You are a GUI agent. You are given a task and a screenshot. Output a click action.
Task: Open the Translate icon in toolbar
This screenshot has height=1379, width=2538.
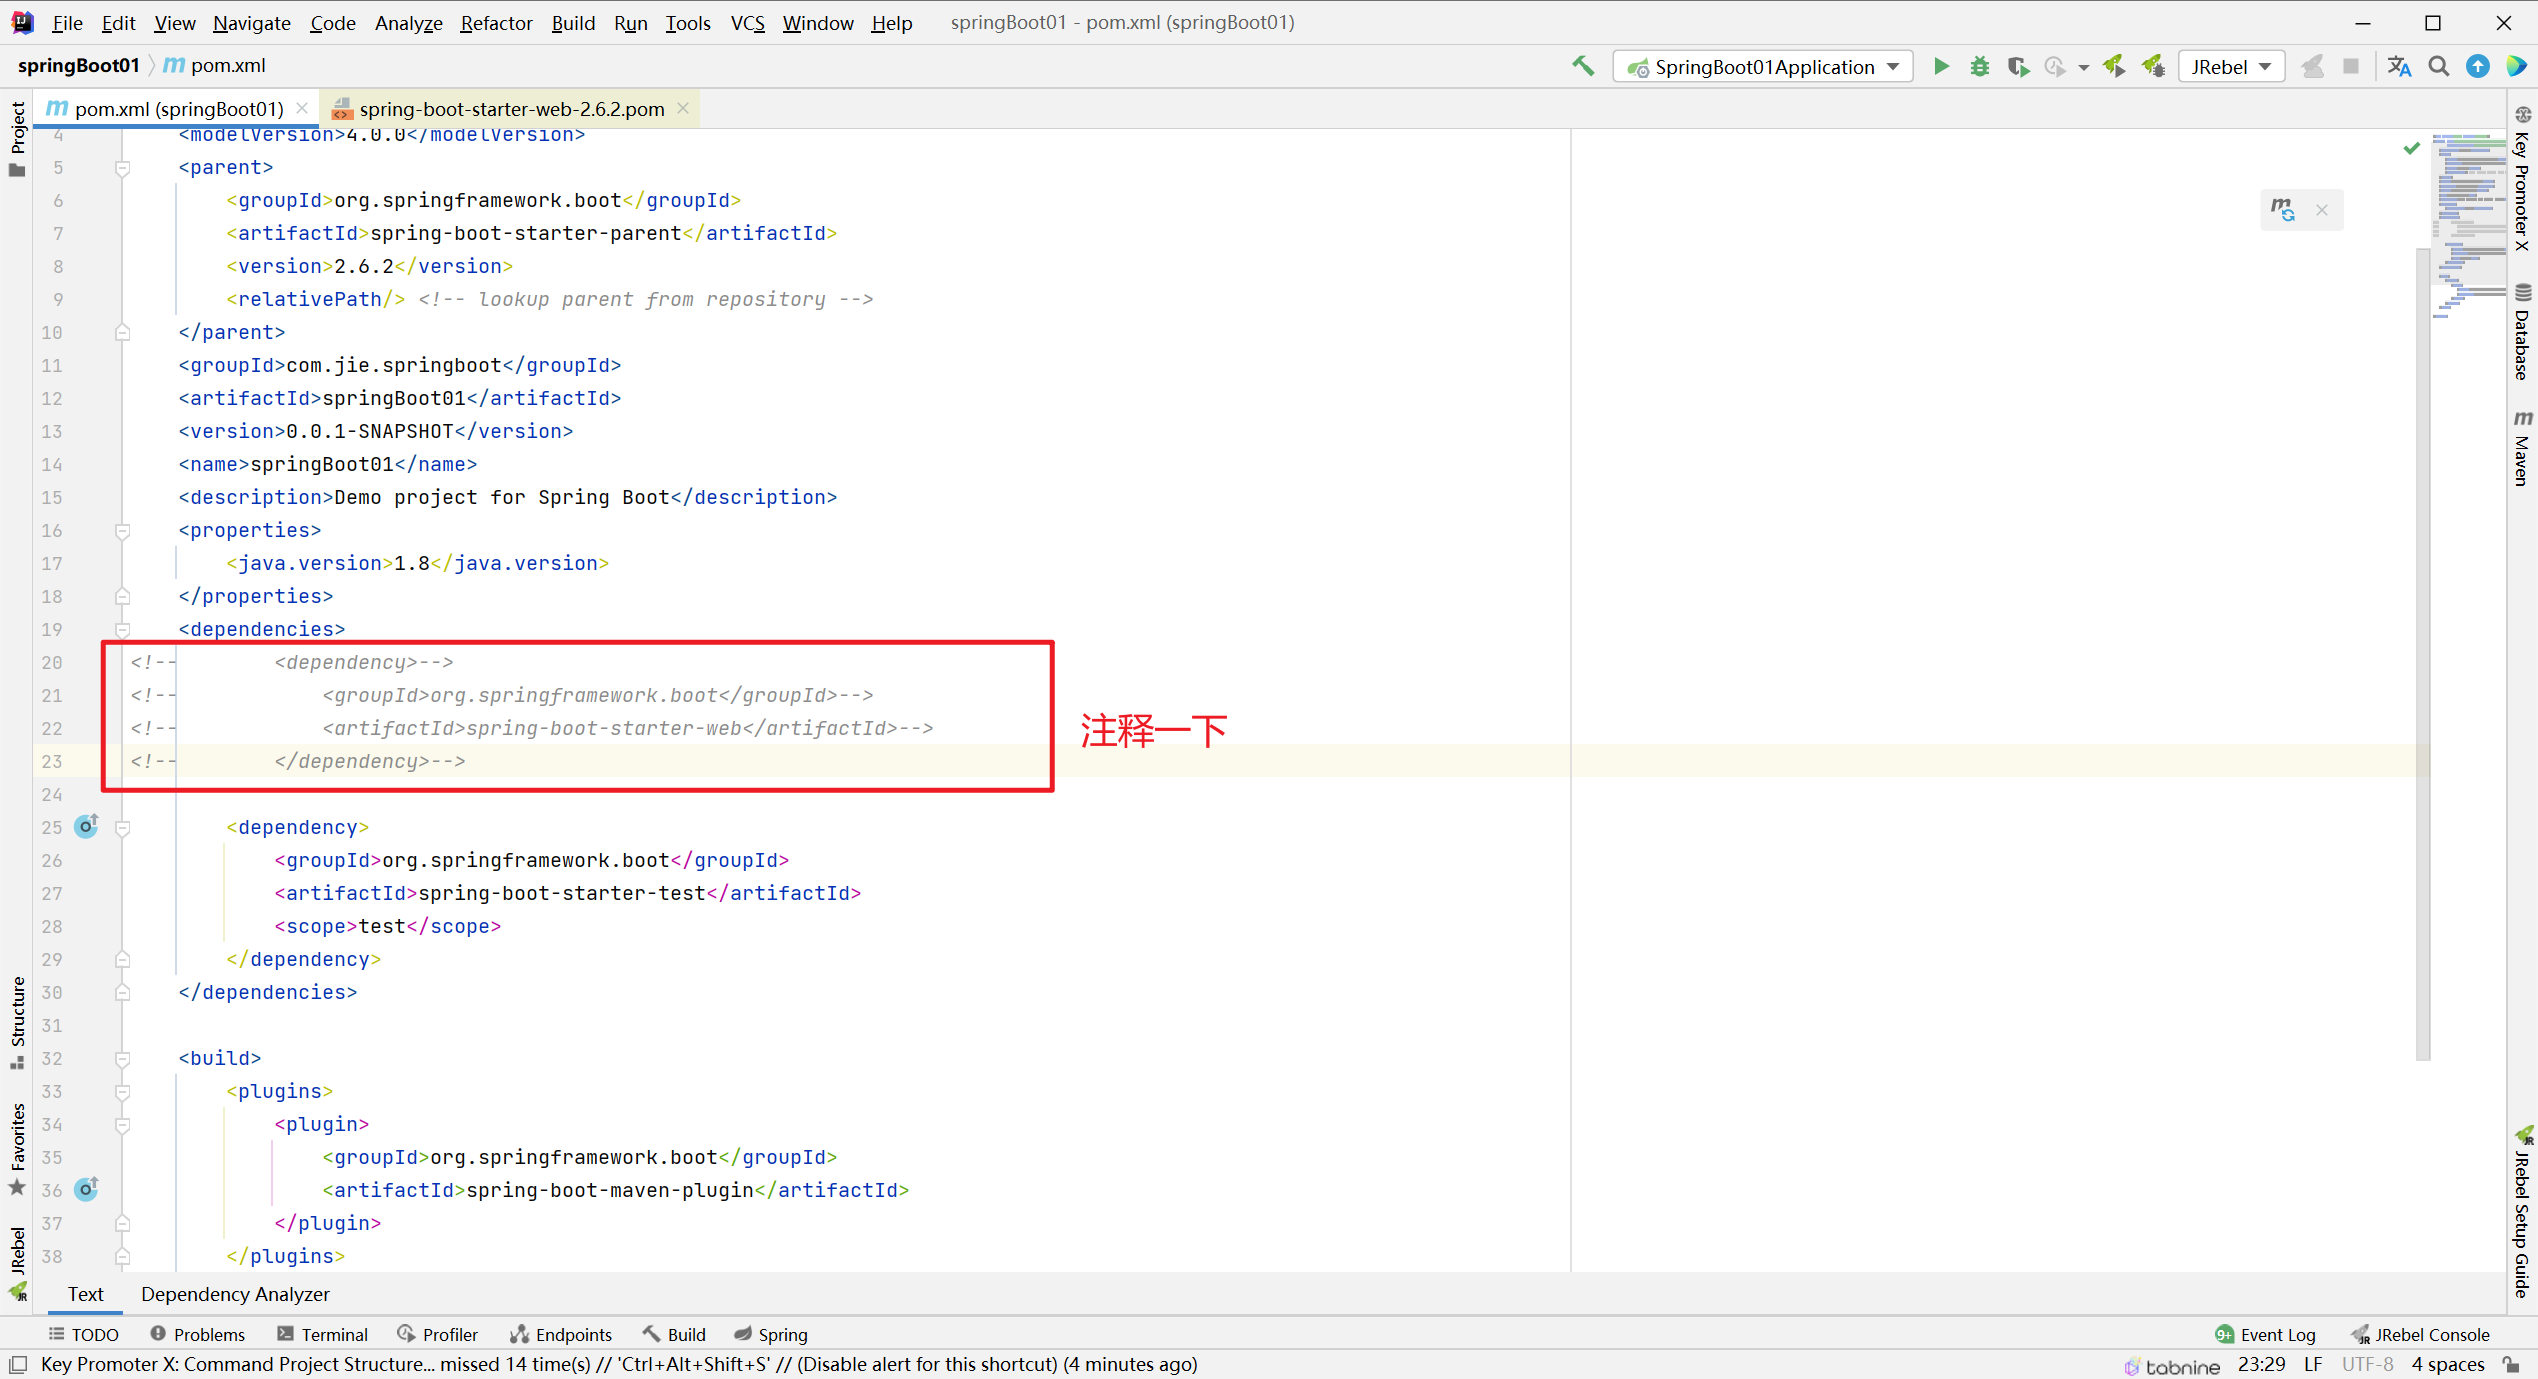pyautogui.click(x=2399, y=66)
